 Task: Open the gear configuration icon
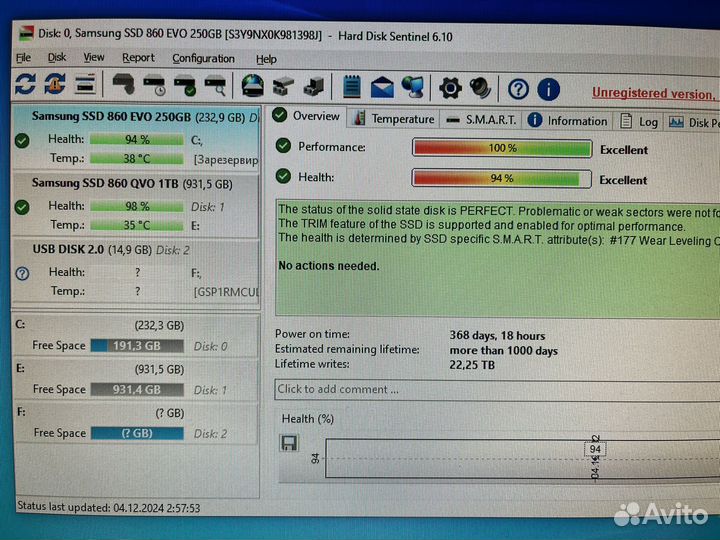450,88
